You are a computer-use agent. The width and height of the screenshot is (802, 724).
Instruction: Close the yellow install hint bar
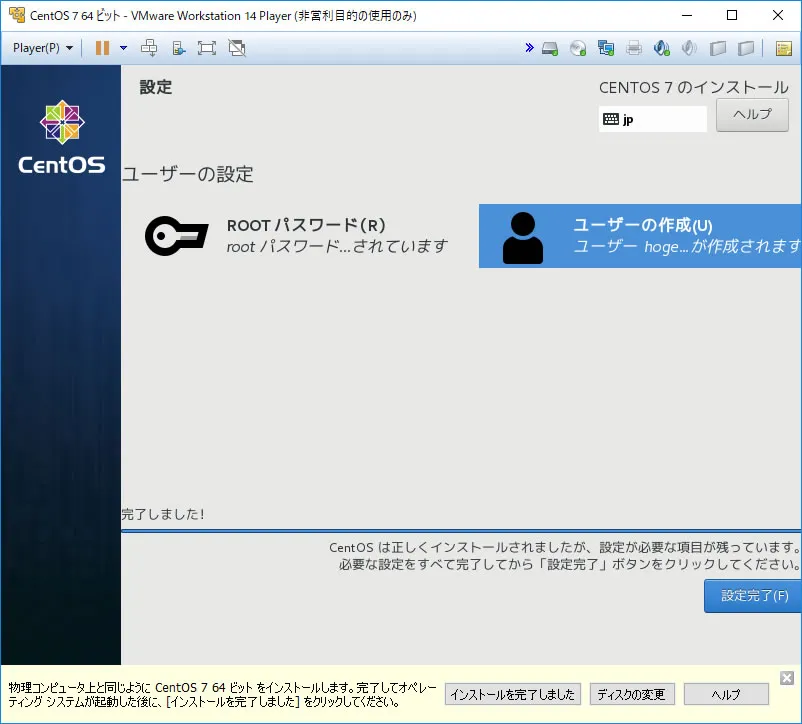[x=787, y=678]
